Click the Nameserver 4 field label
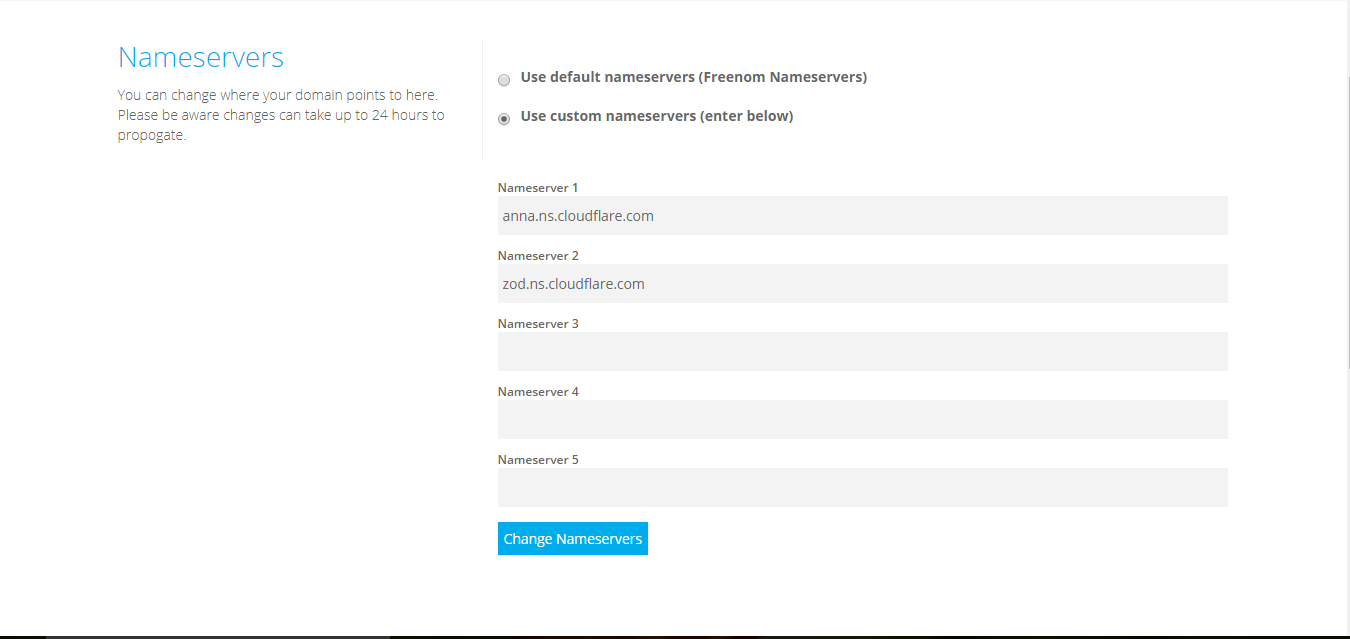 (538, 392)
